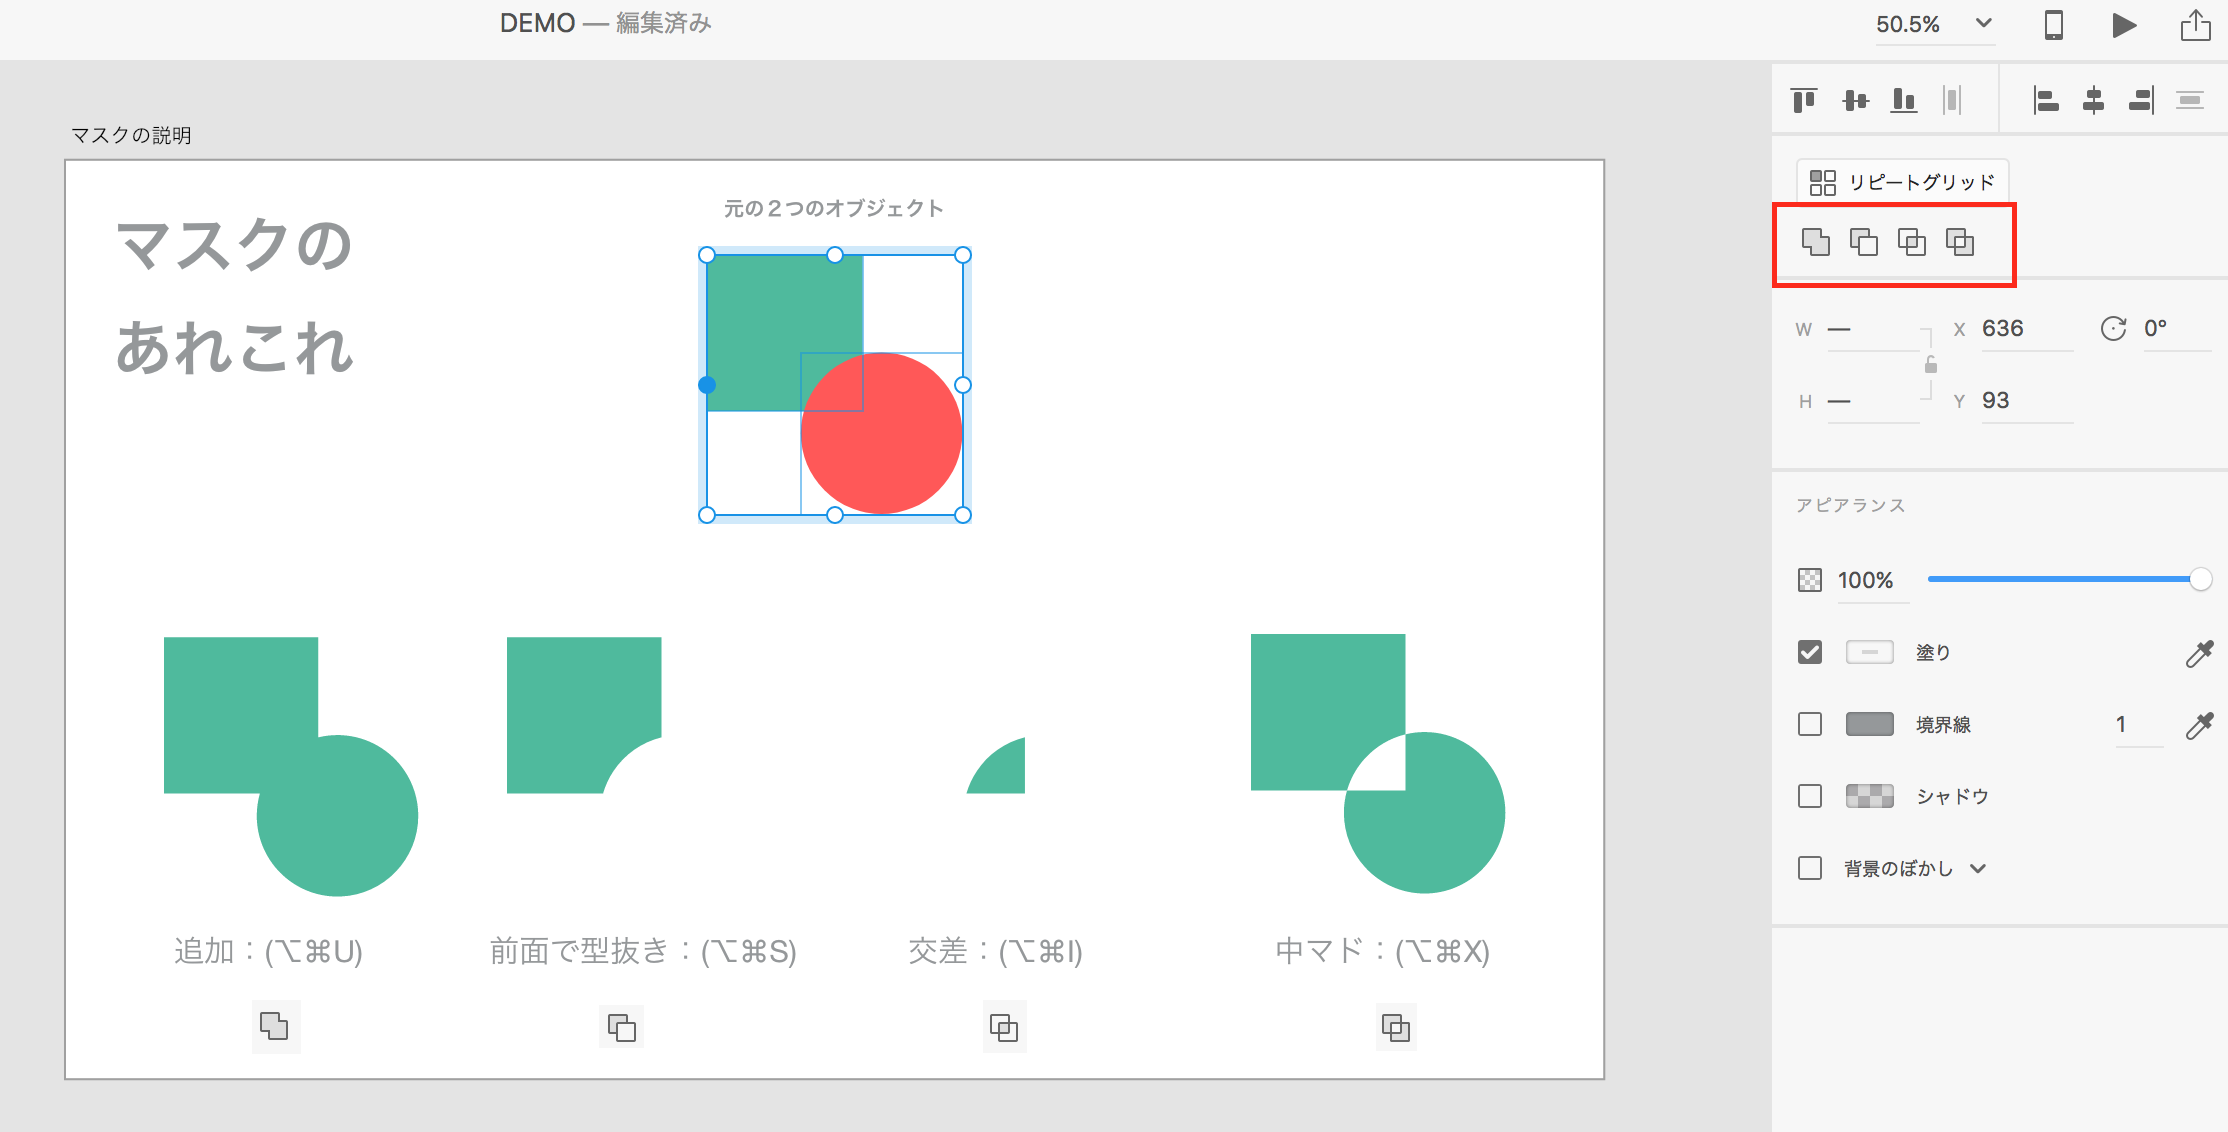Screen dimensions: 2228x1132
Task: Pick fill color with the eyedropper
Action: click(x=2199, y=653)
